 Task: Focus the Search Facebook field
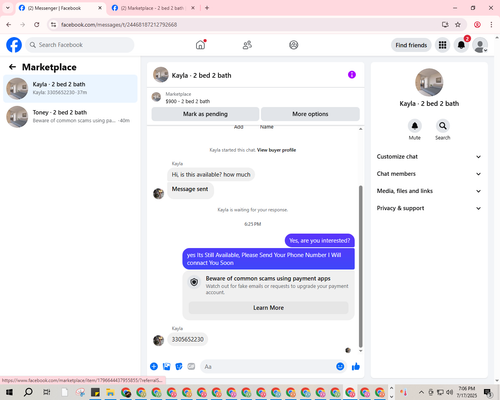point(80,45)
